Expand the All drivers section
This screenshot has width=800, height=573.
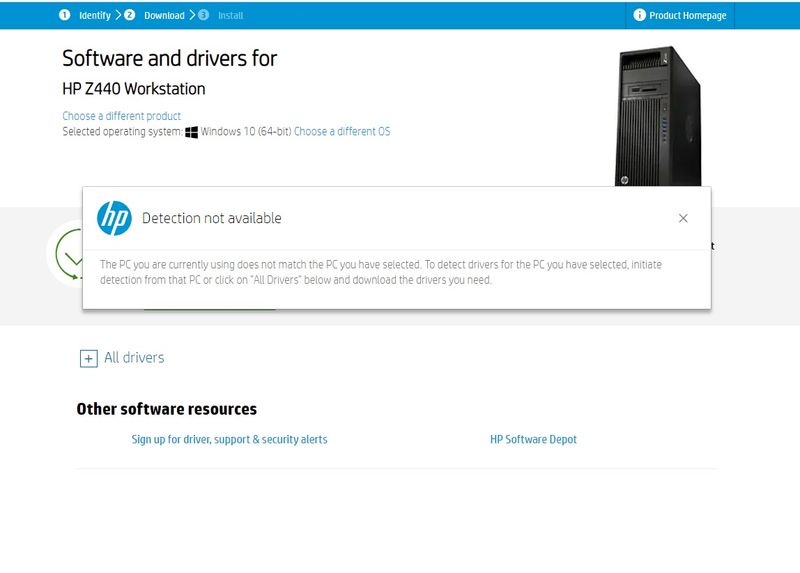point(89,358)
